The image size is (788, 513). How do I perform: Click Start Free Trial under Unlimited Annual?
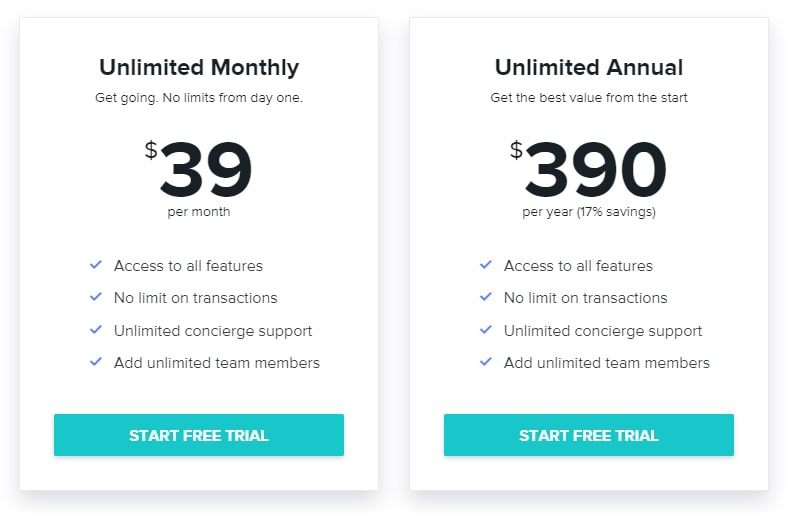pyautogui.click(x=589, y=435)
